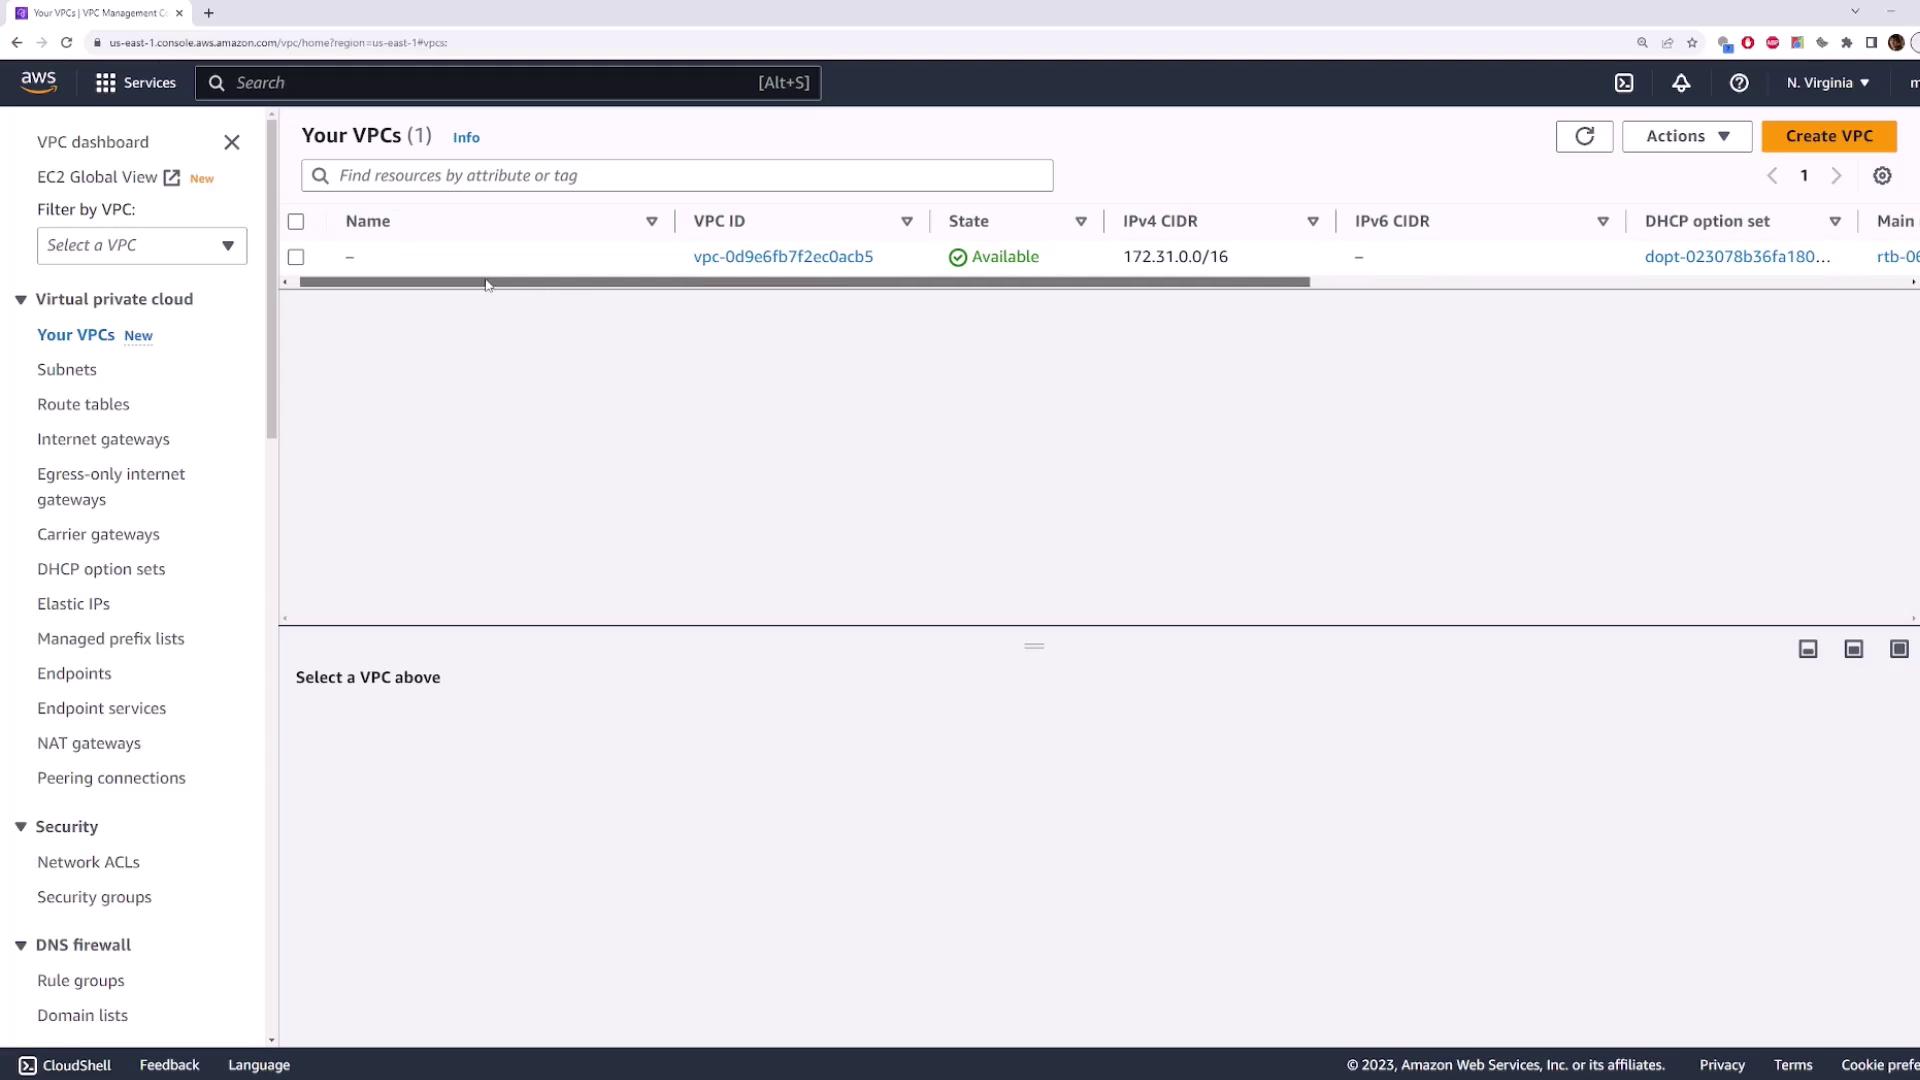
Task: Open the Select a VPC filter dropdown
Action: [x=142, y=246]
